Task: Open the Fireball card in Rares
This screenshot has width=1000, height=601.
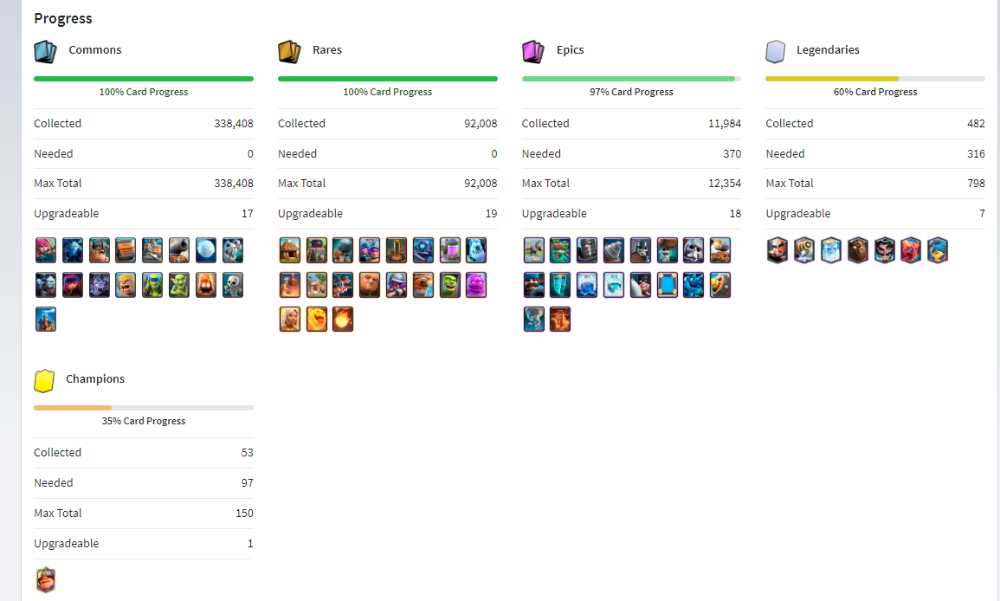Action: [342, 320]
